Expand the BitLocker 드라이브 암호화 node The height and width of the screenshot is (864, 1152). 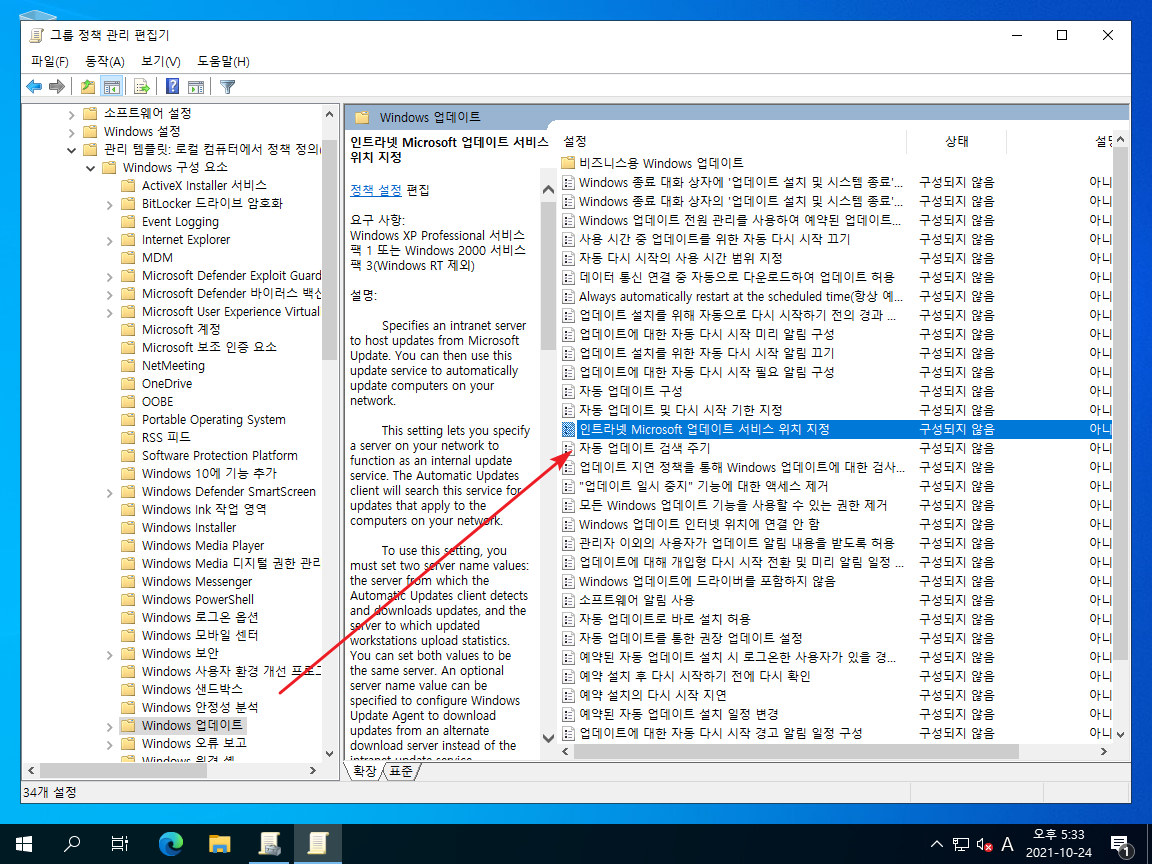pyautogui.click(x=109, y=204)
